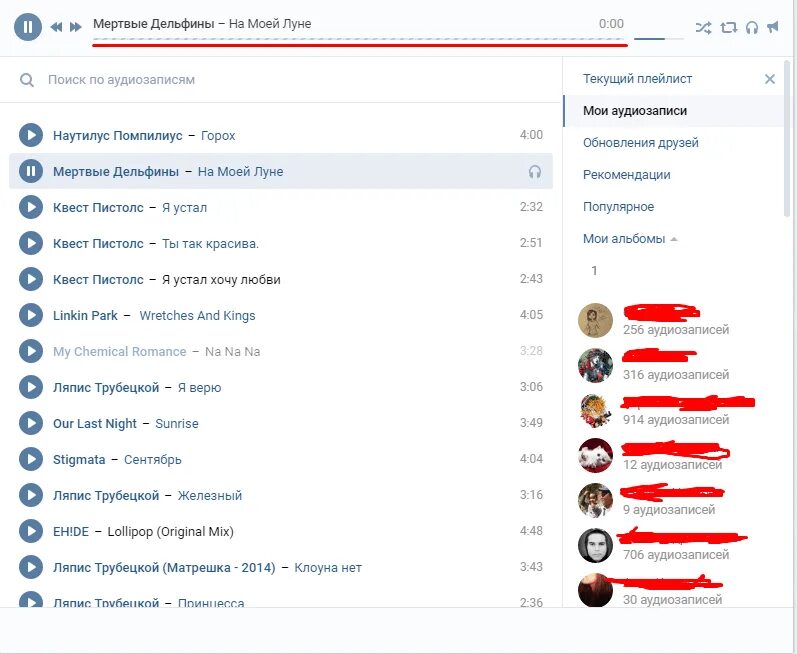Image resolution: width=797 pixels, height=654 pixels.
Task: Open Текущий плейлист tab
Action: pos(637,79)
